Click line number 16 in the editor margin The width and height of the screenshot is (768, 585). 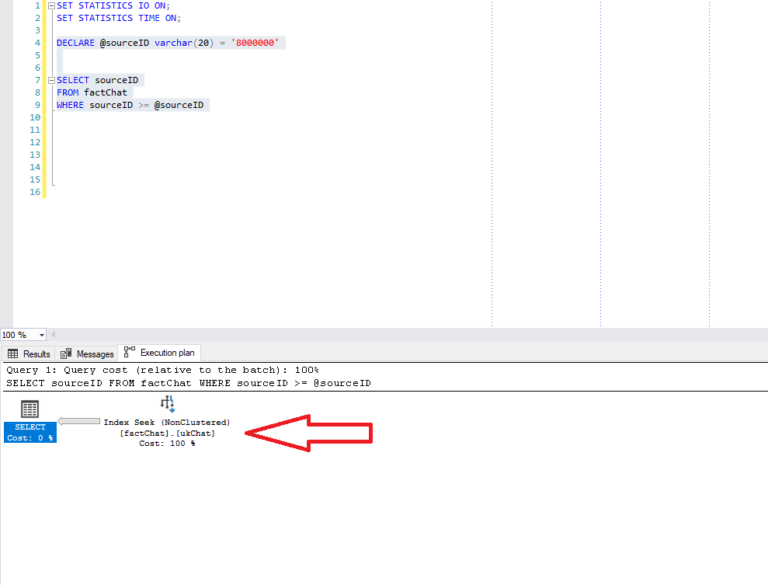tap(36, 192)
